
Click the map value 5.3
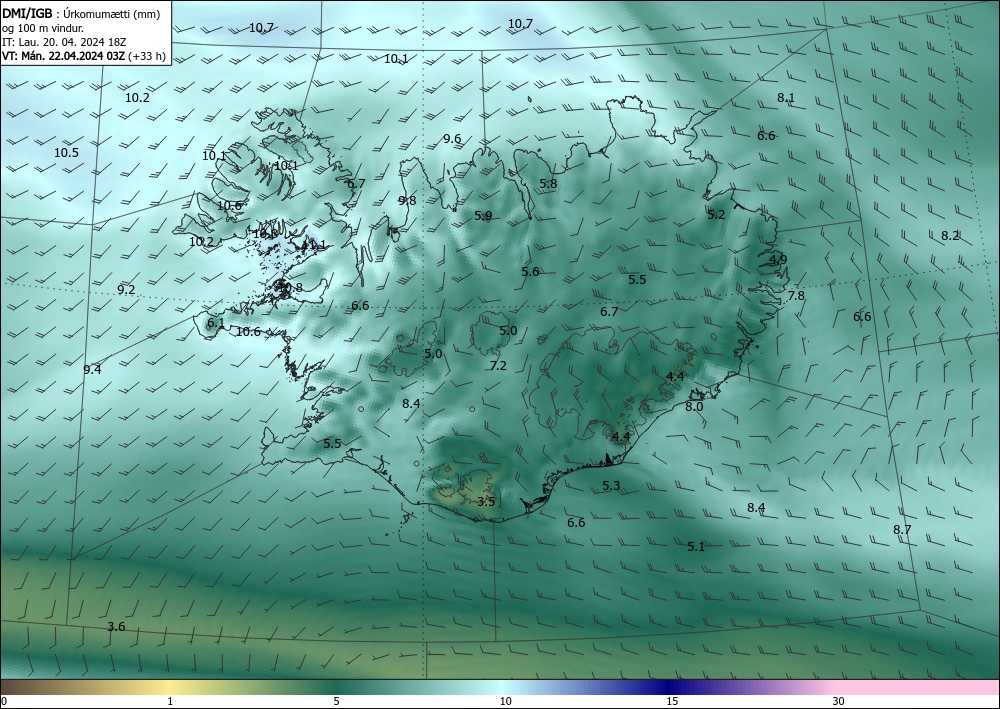[x=611, y=486]
